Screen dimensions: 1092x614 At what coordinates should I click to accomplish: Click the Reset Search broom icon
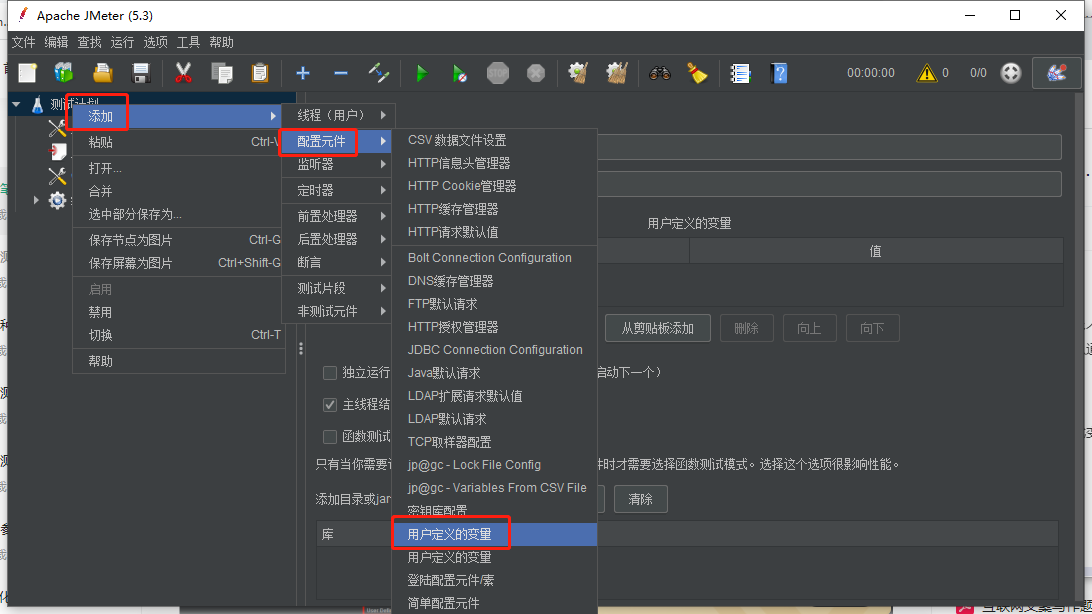[x=697, y=72]
